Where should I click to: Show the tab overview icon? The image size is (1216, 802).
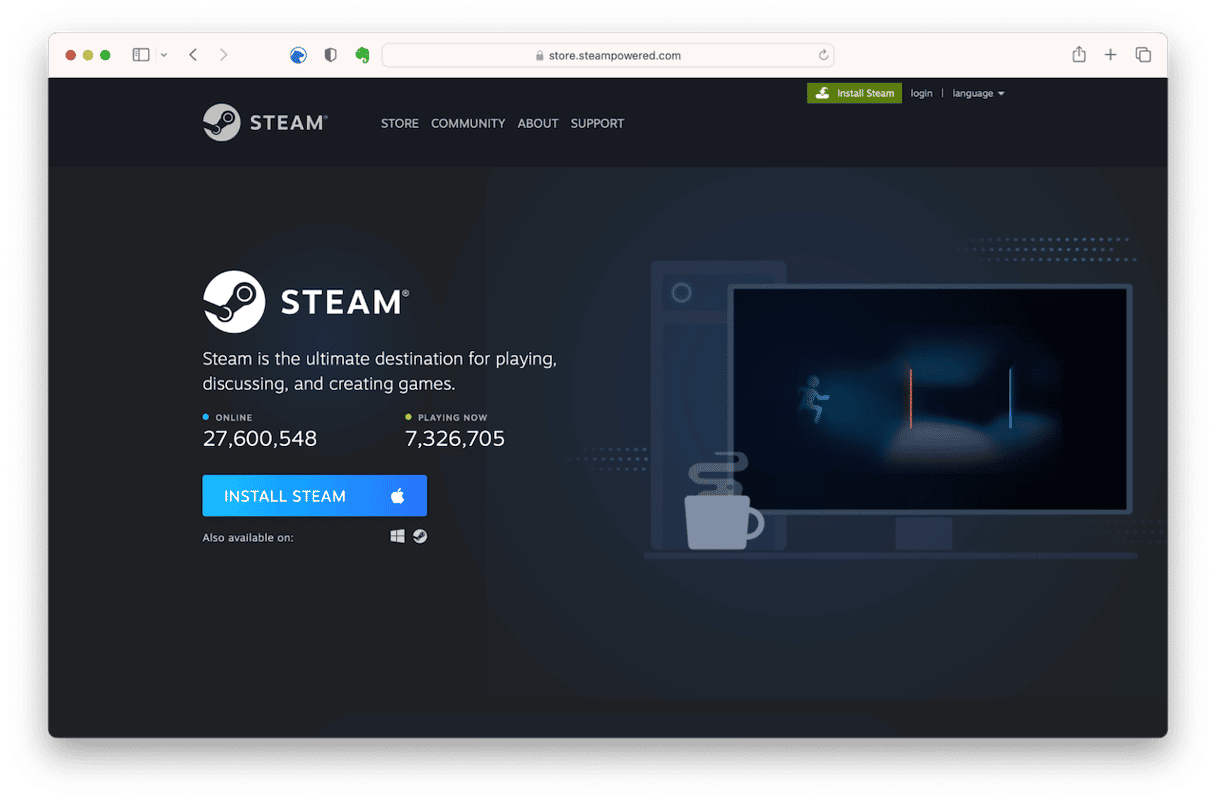click(x=1143, y=55)
